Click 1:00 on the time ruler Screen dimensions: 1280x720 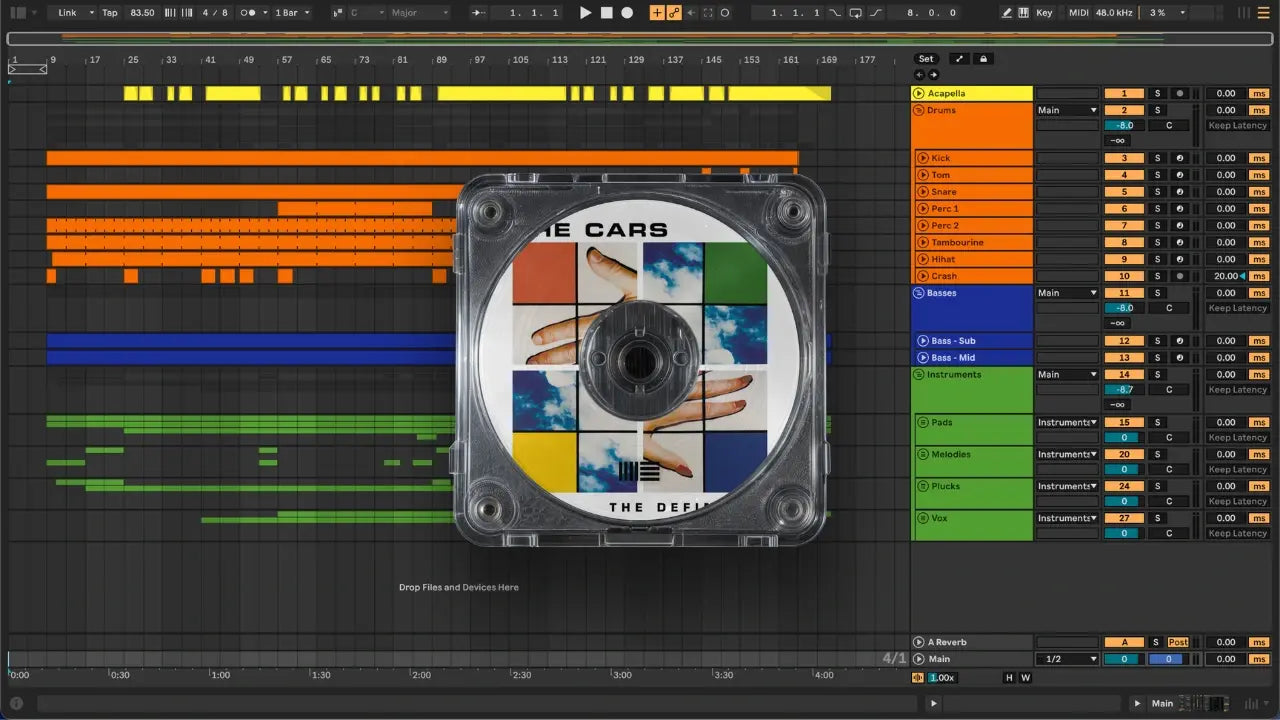[x=220, y=675]
